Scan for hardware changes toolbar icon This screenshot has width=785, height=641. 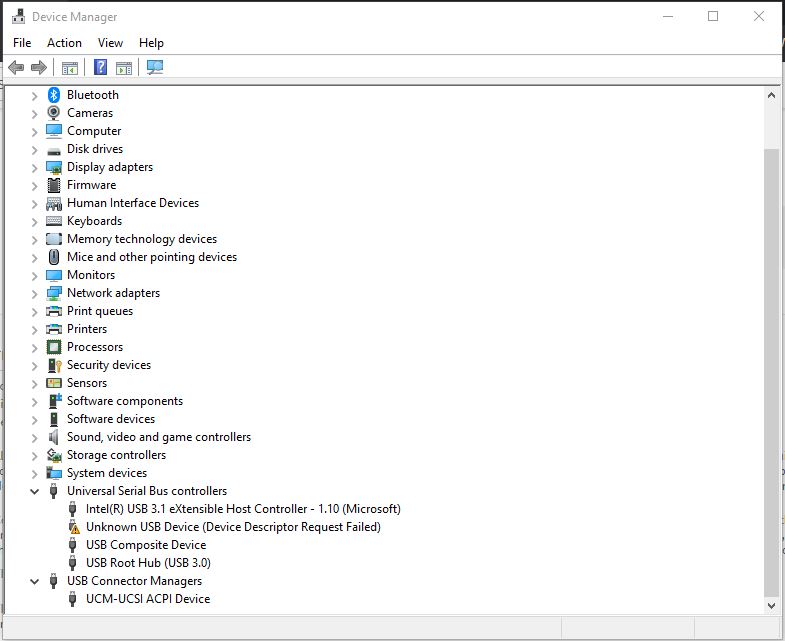155,67
